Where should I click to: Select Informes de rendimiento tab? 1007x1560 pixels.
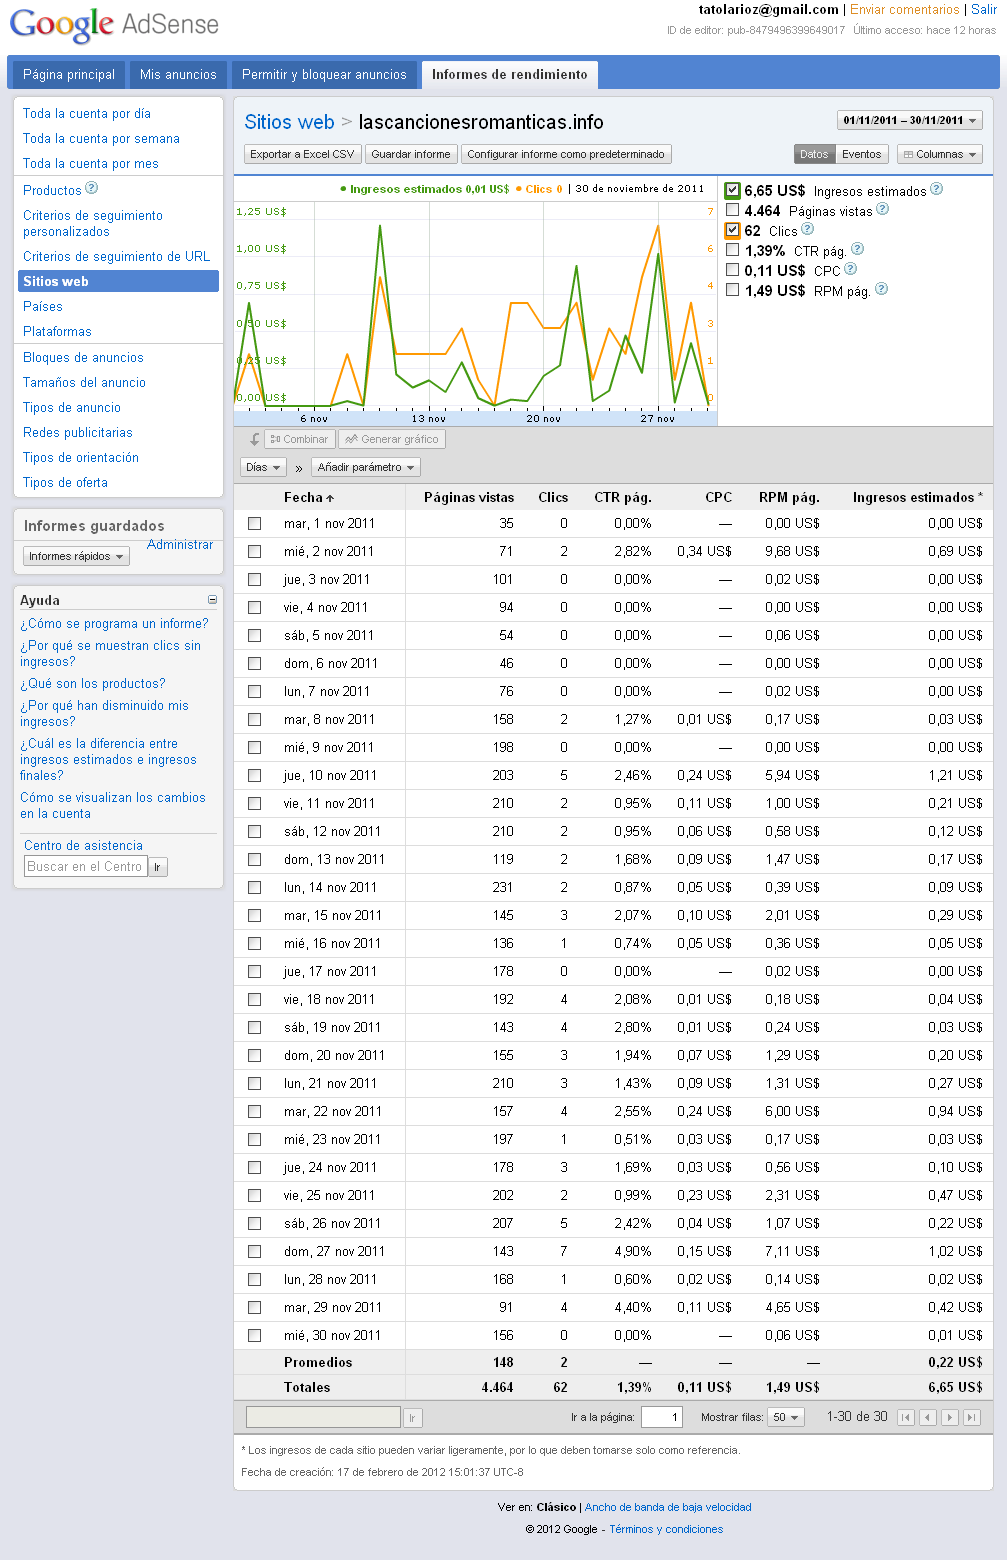click(510, 74)
